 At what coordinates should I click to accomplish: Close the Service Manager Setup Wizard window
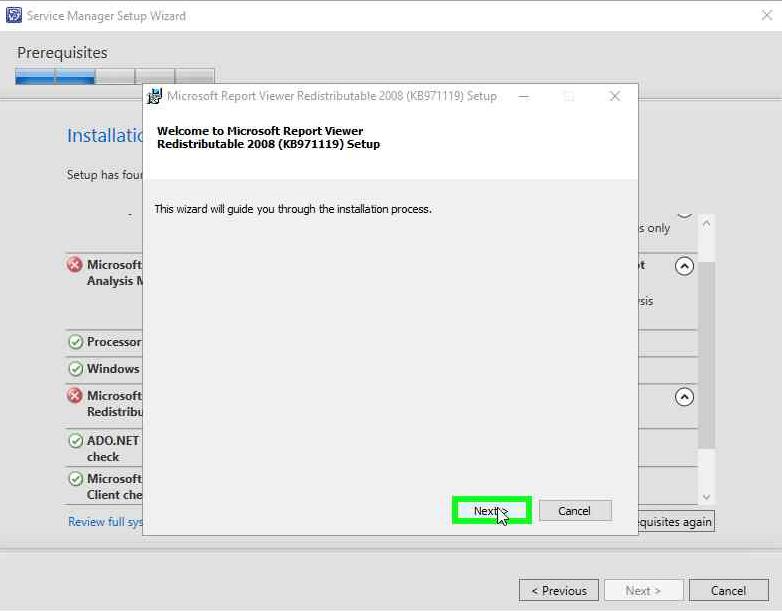767,15
